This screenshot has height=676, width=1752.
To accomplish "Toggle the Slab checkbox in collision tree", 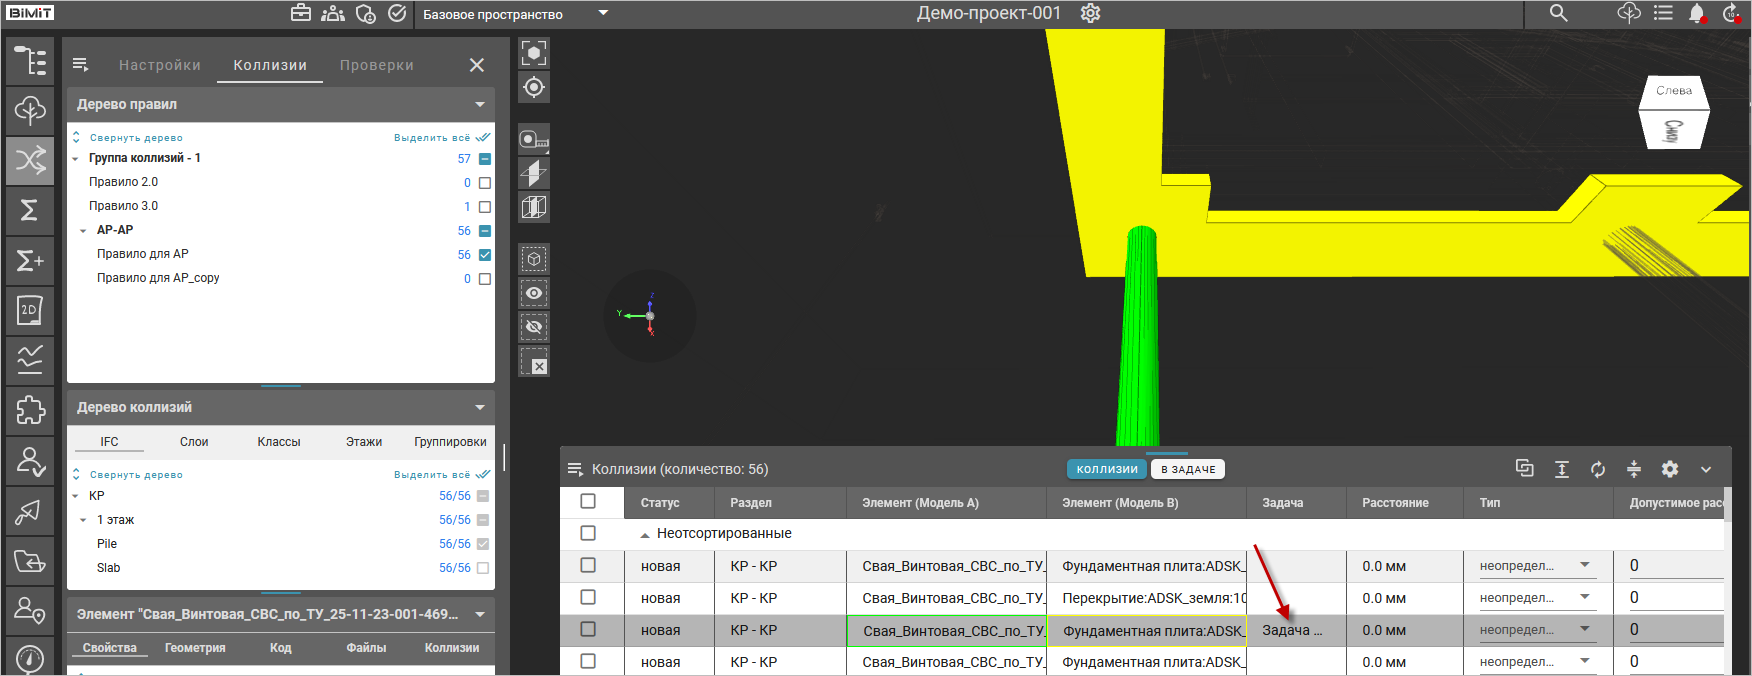I will click(x=483, y=568).
